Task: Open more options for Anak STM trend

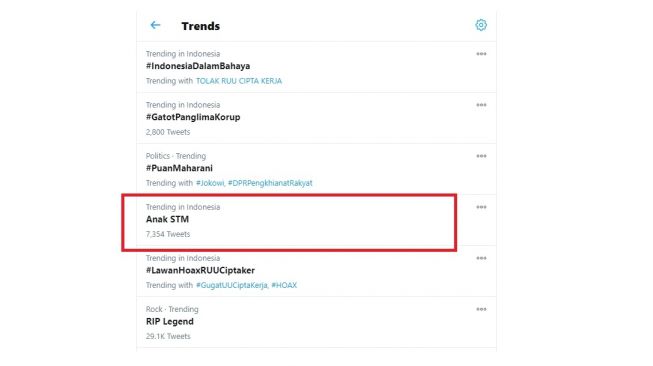Action: click(481, 207)
